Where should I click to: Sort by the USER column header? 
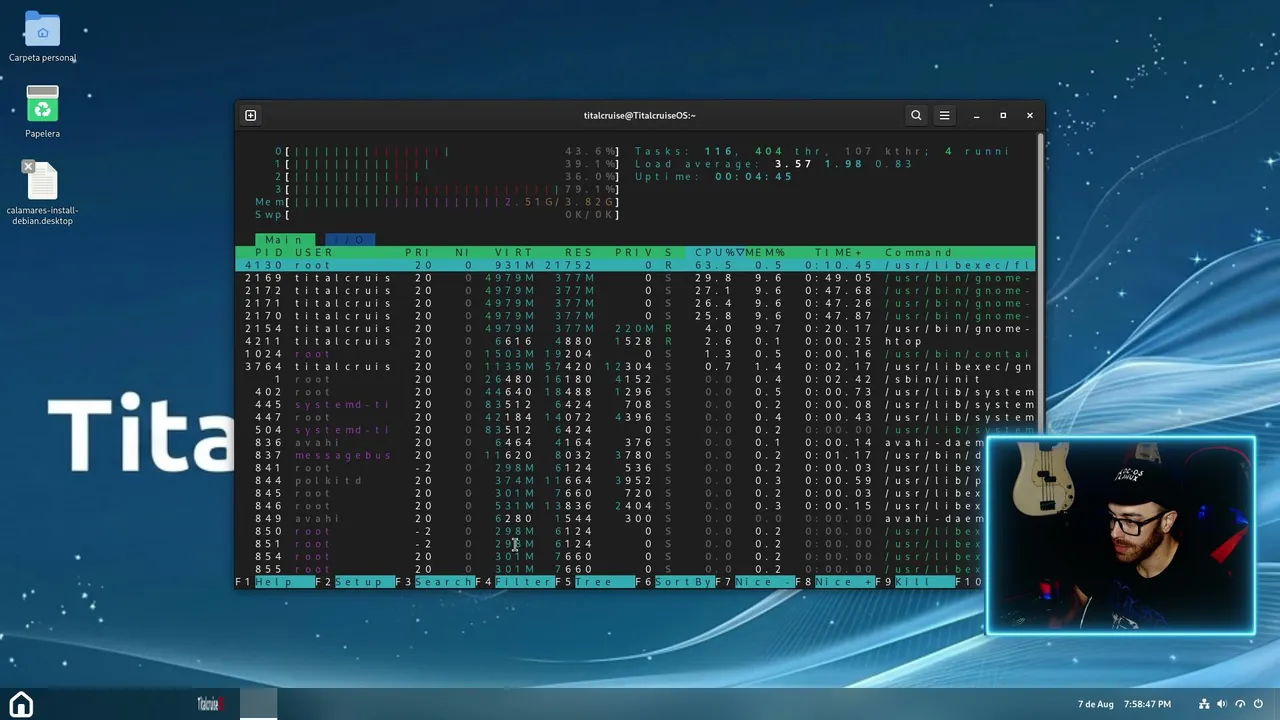(314, 253)
